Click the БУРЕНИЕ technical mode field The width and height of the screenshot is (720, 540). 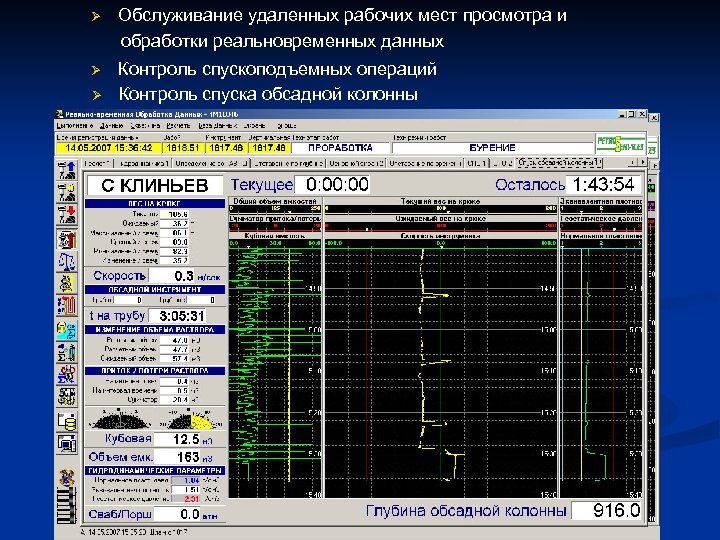pyautogui.click(x=492, y=148)
